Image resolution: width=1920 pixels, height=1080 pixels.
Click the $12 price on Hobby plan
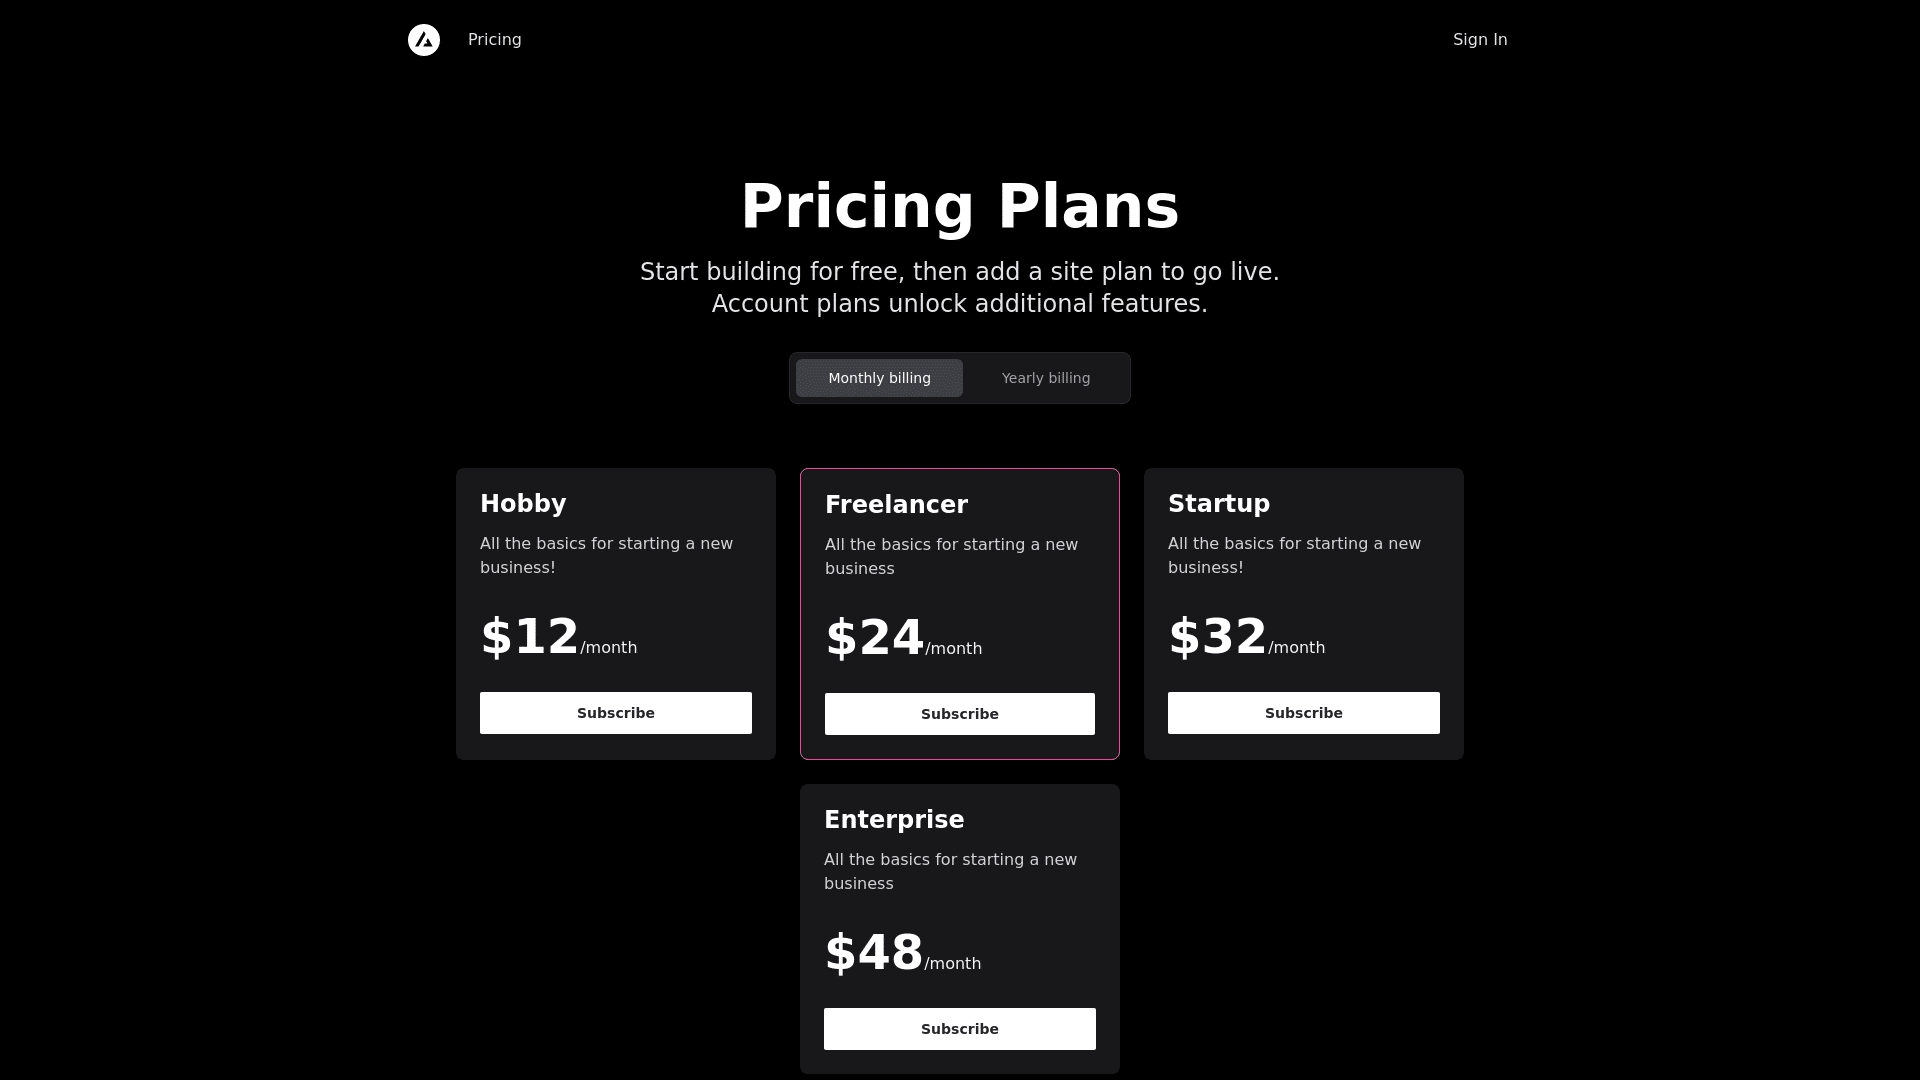[530, 637]
